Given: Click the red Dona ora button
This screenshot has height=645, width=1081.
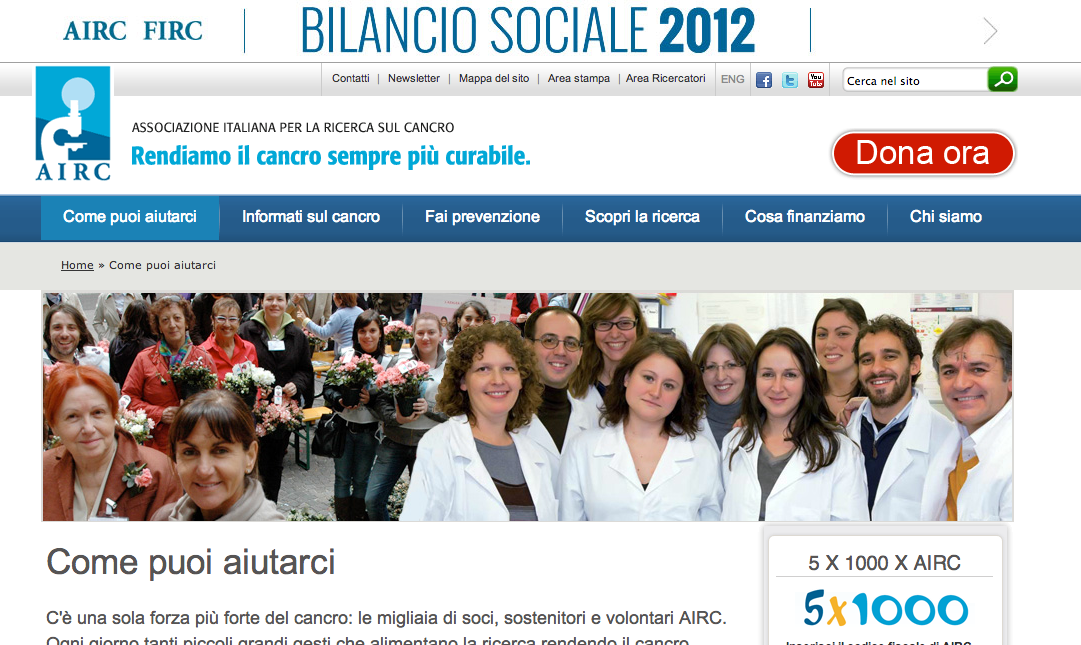Looking at the screenshot, I should (x=923, y=153).
